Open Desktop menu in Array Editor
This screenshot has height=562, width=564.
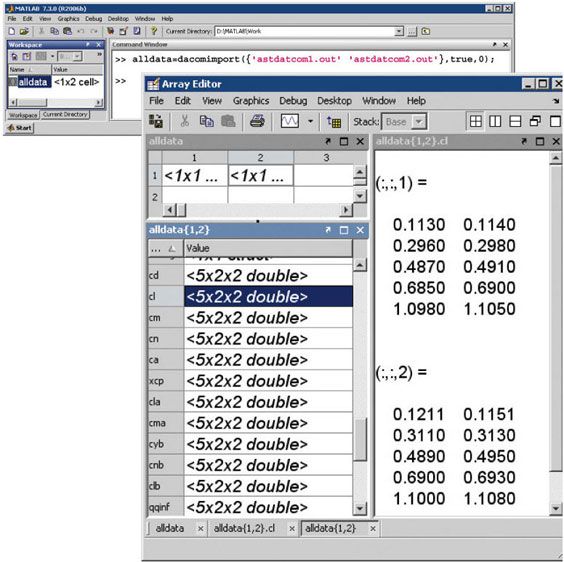coord(334,101)
